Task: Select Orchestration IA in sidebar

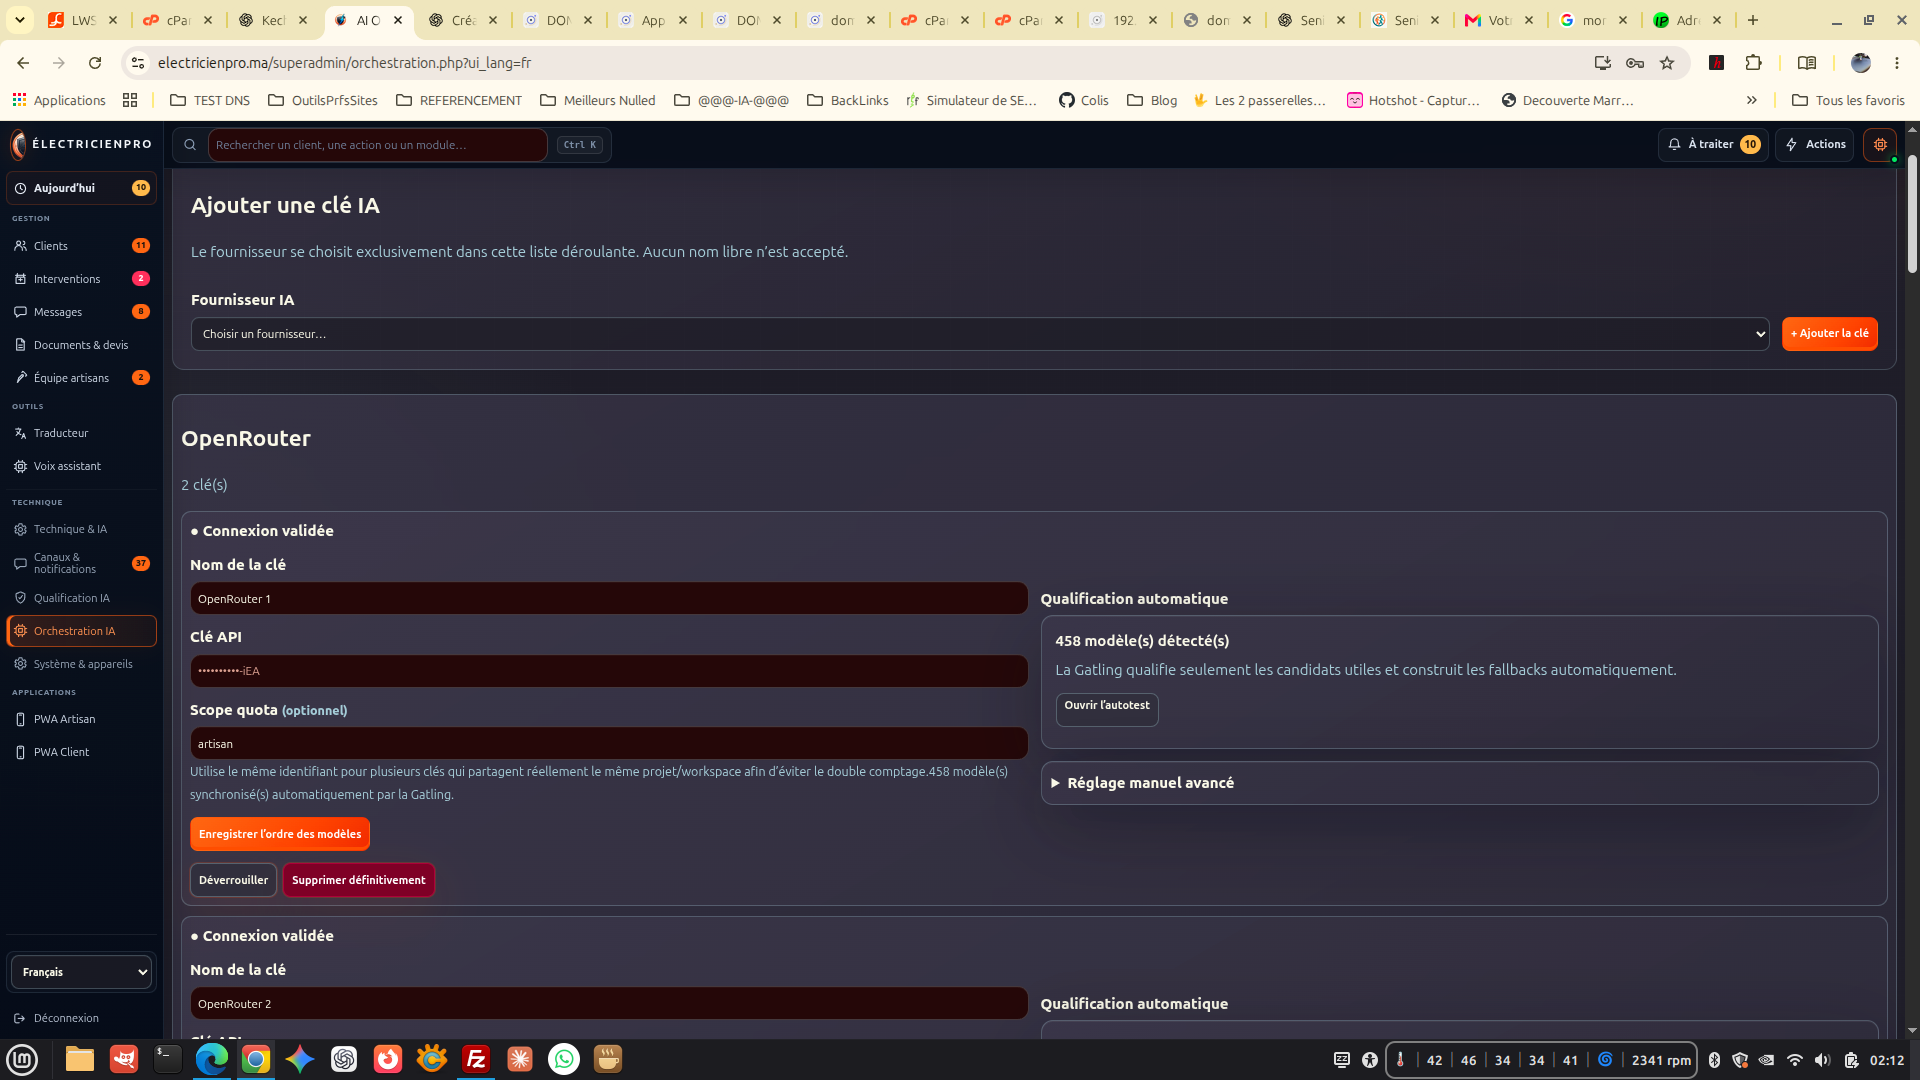Action: [x=81, y=631]
